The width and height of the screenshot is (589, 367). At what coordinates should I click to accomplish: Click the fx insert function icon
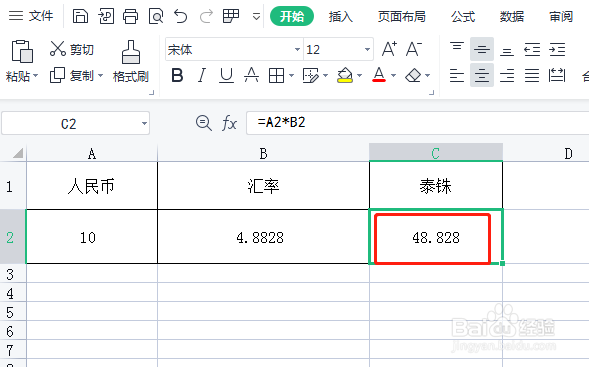coord(229,123)
